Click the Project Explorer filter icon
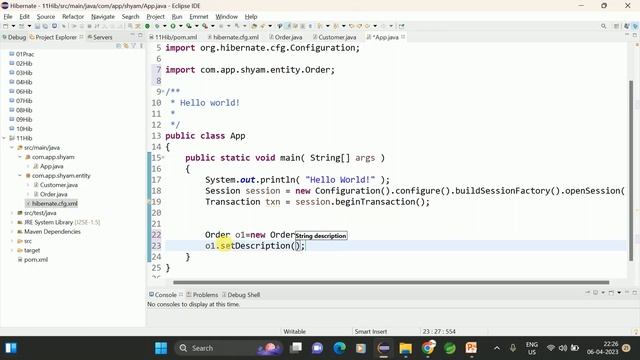Image resolution: width=640 pixels, height=360 pixels. pos(133,46)
